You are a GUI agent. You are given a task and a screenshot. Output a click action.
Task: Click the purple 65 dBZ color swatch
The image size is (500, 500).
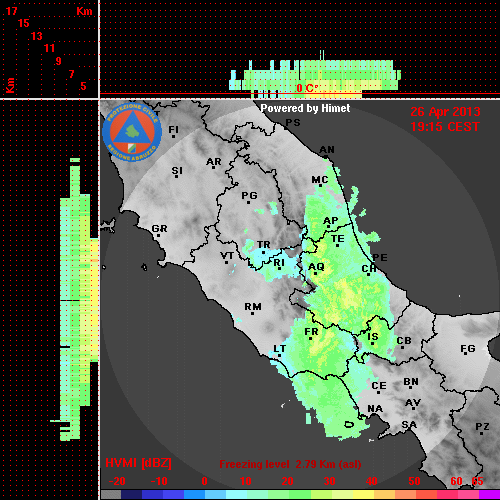(x=489, y=494)
